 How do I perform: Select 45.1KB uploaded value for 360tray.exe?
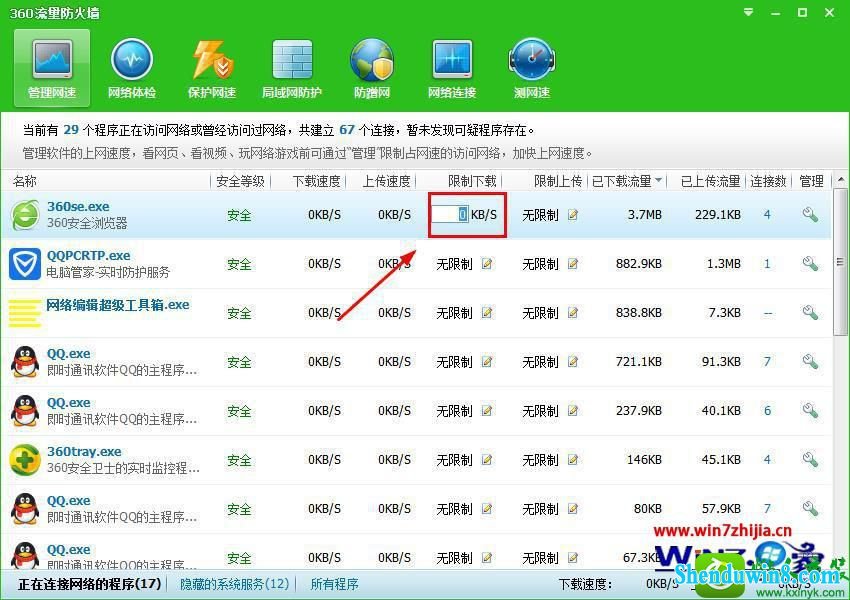pyautogui.click(x=721, y=460)
